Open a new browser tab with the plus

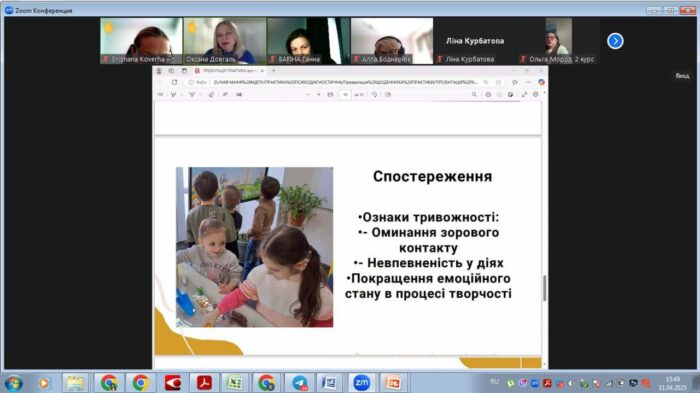pos(274,71)
